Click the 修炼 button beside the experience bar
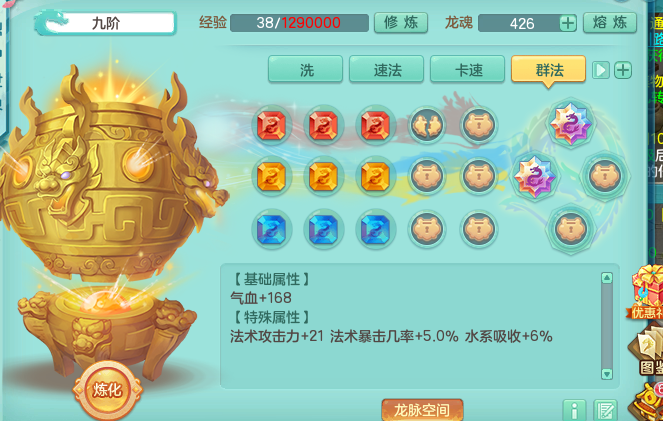 (401, 23)
